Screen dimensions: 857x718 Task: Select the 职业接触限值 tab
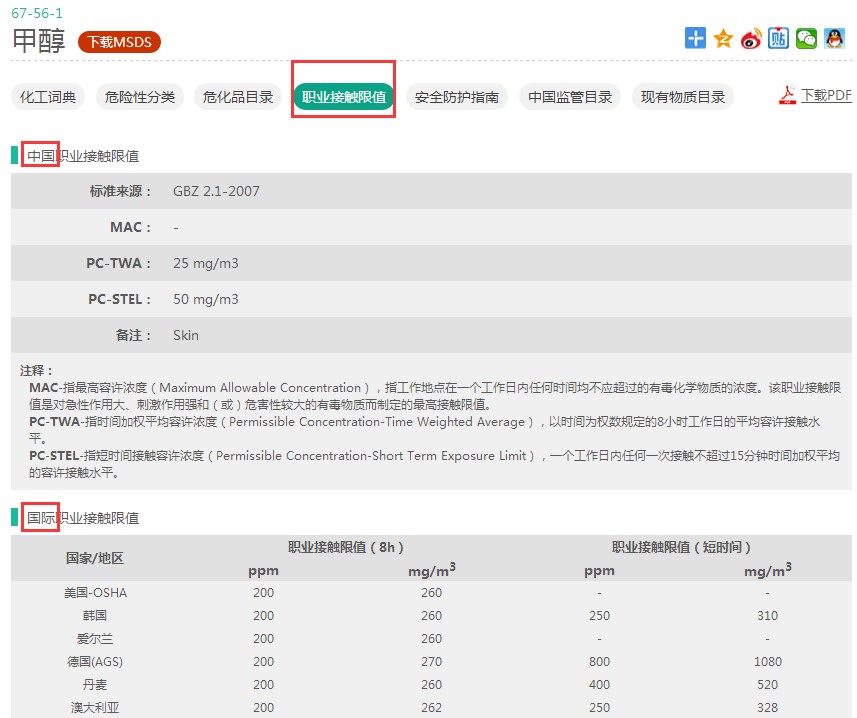pyautogui.click(x=343, y=97)
